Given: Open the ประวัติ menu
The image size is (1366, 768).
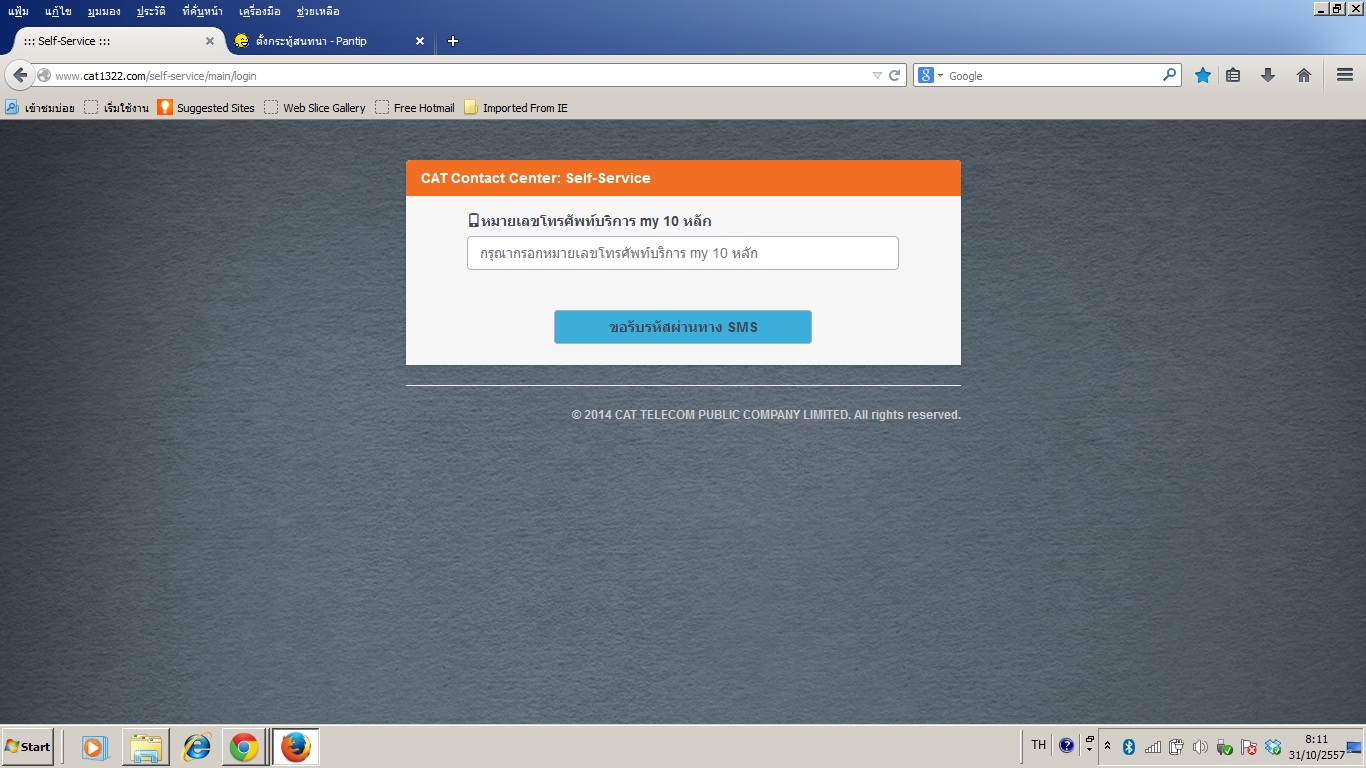Looking at the screenshot, I should (151, 11).
